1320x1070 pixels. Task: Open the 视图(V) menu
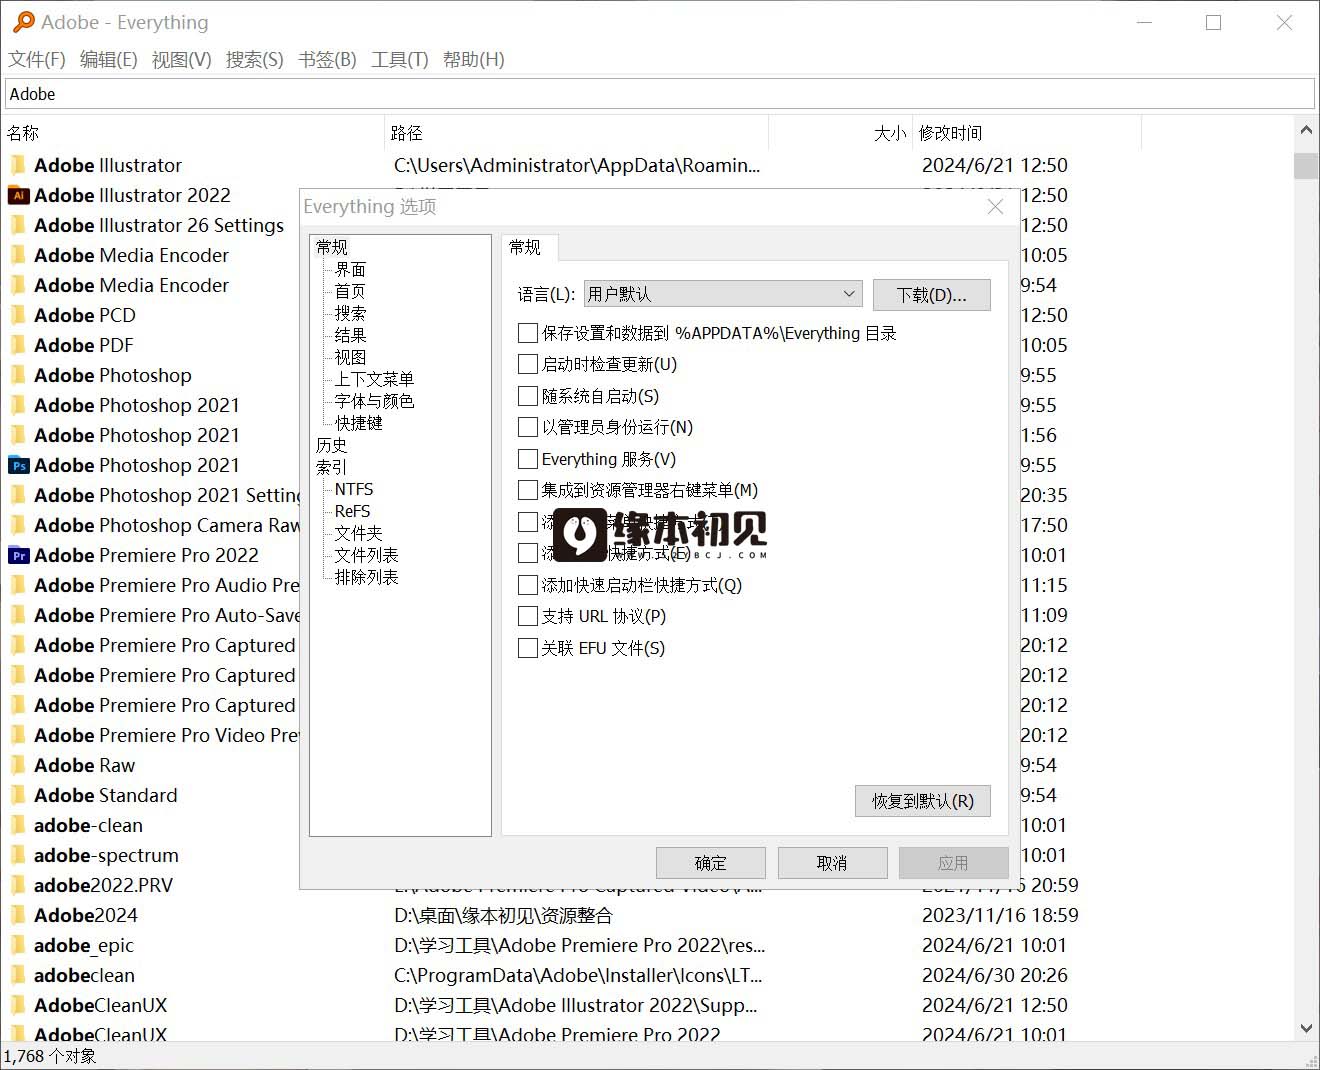pyautogui.click(x=182, y=60)
